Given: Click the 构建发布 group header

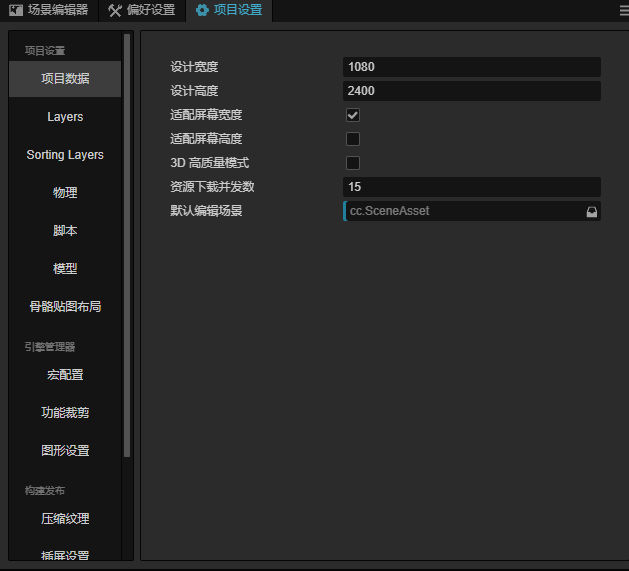Looking at the screenshot, I should [45, 491].
